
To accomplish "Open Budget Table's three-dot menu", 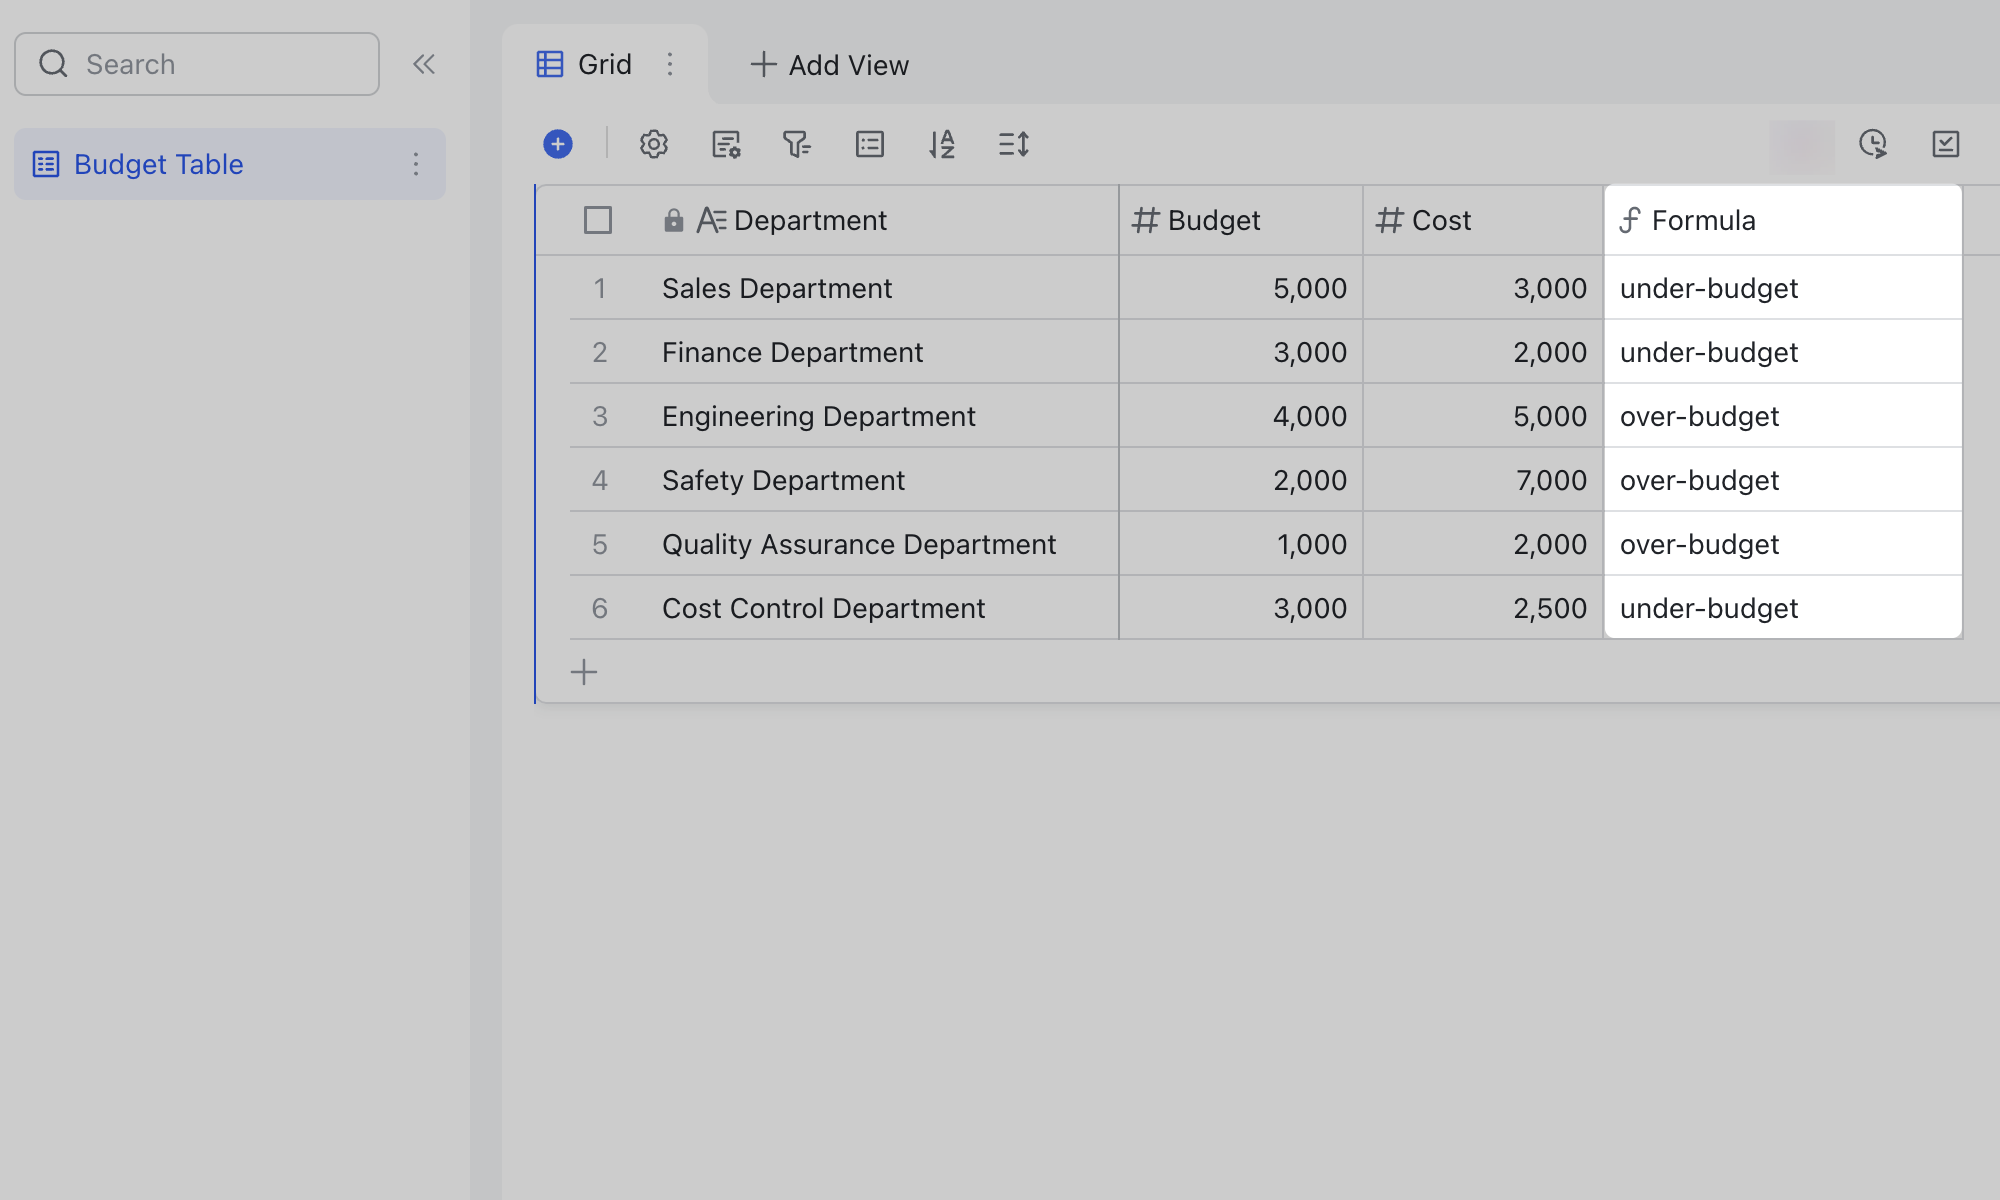I will coord(416,164).
